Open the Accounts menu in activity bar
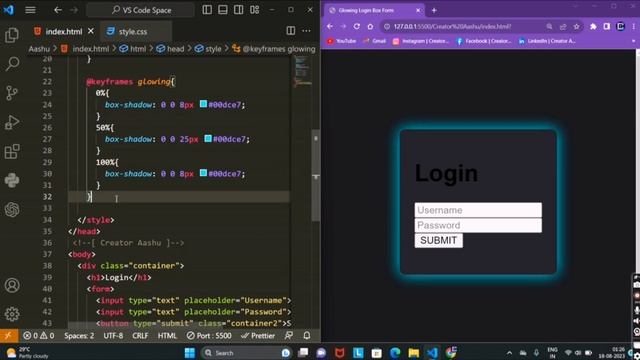This screenshot has height=360, width=640. click(x=12, y=285)
